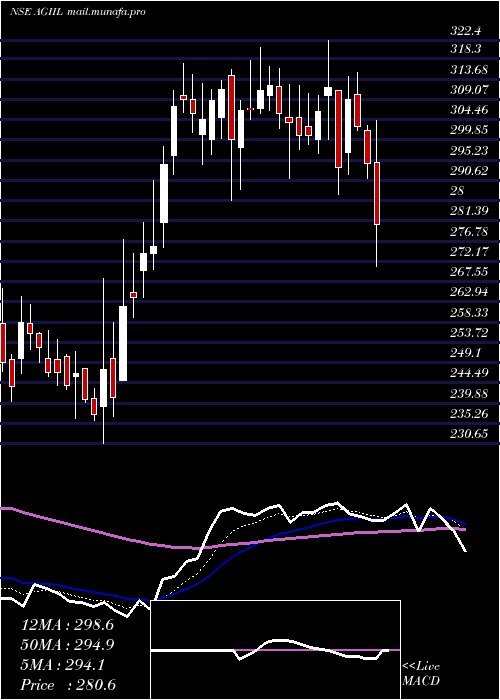Select the 276.78 price label
Image resolution: width=500 pixels, height=700 pixels.
tap(469, 231)
